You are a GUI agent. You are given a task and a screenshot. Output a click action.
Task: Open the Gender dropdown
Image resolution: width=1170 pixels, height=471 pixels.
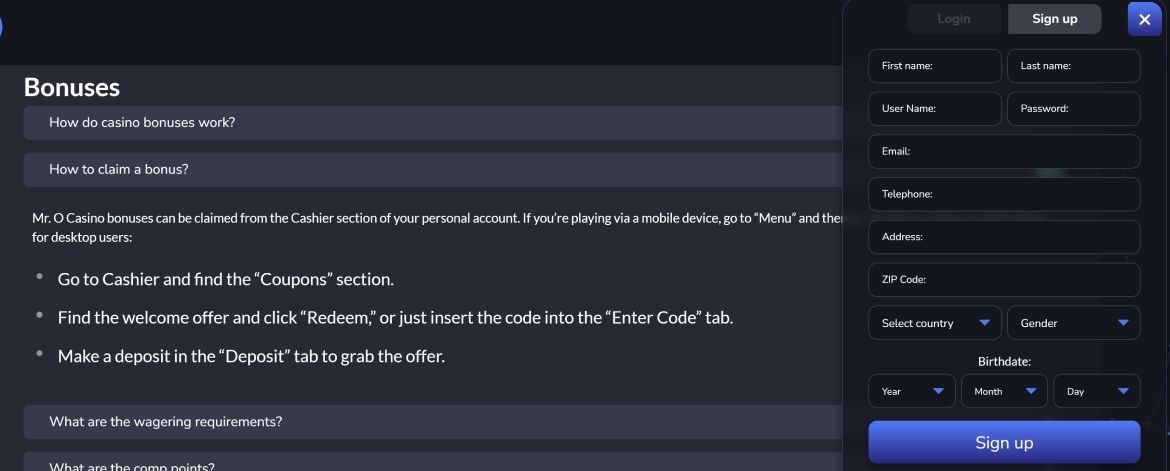tap(1073, 323)
